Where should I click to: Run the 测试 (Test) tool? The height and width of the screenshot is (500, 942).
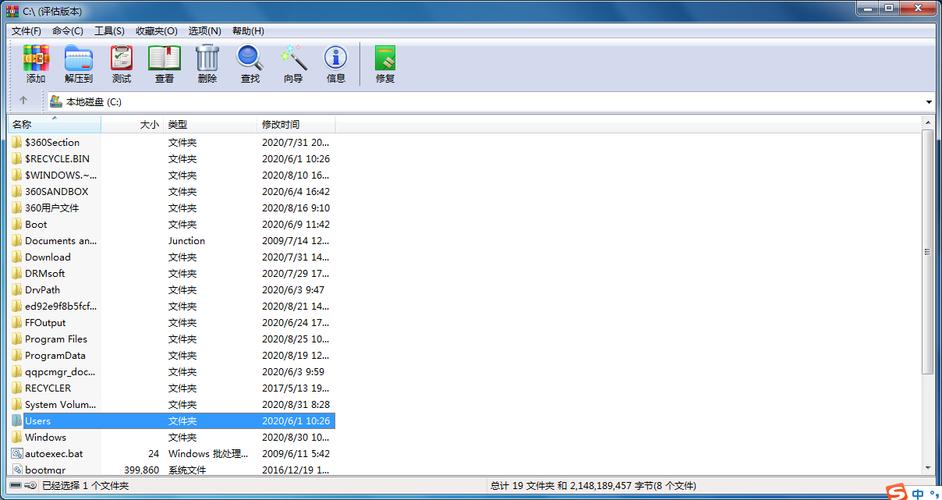pyautogui.click(x=121, y=64)
